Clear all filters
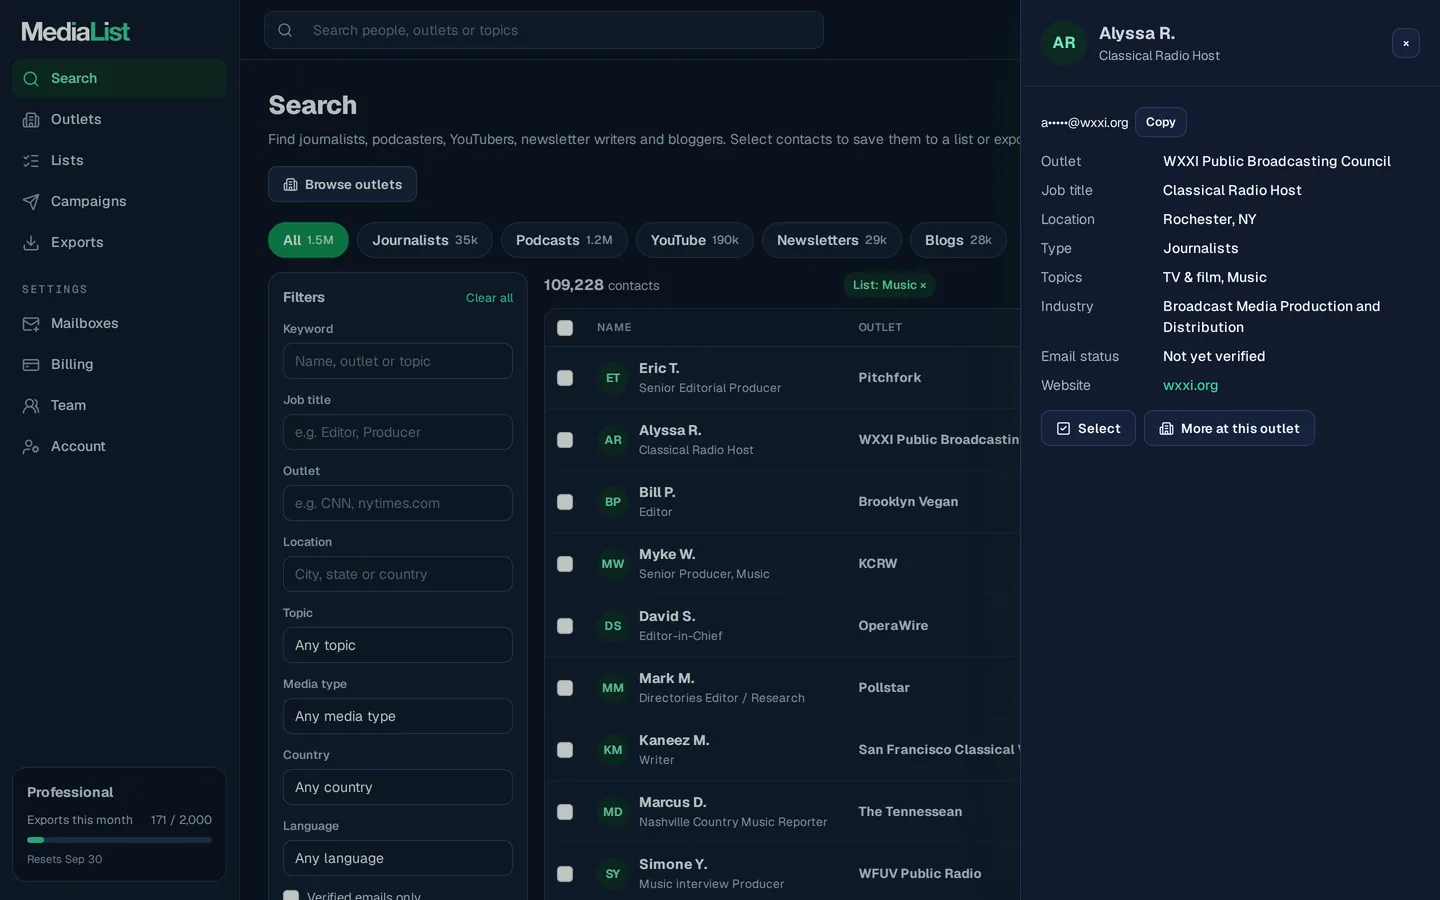This screenshot has height=900, width=1440. click(x=489, y=298)
